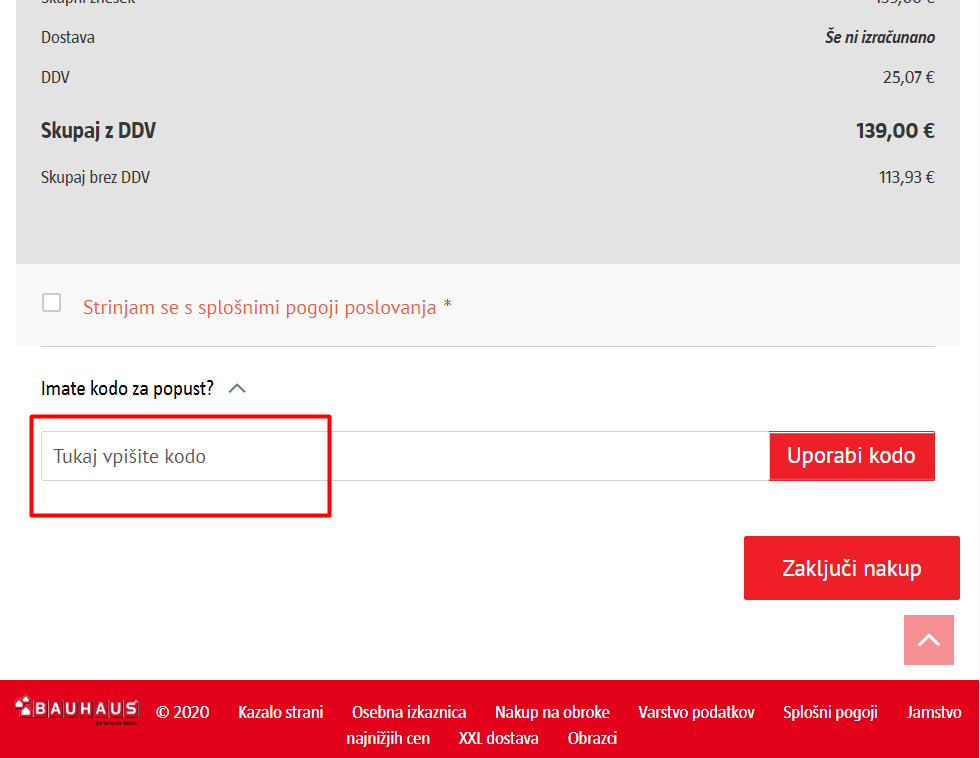
Task: Tick the terms and conditions agreement checkbox
Action: click(51, 303)
